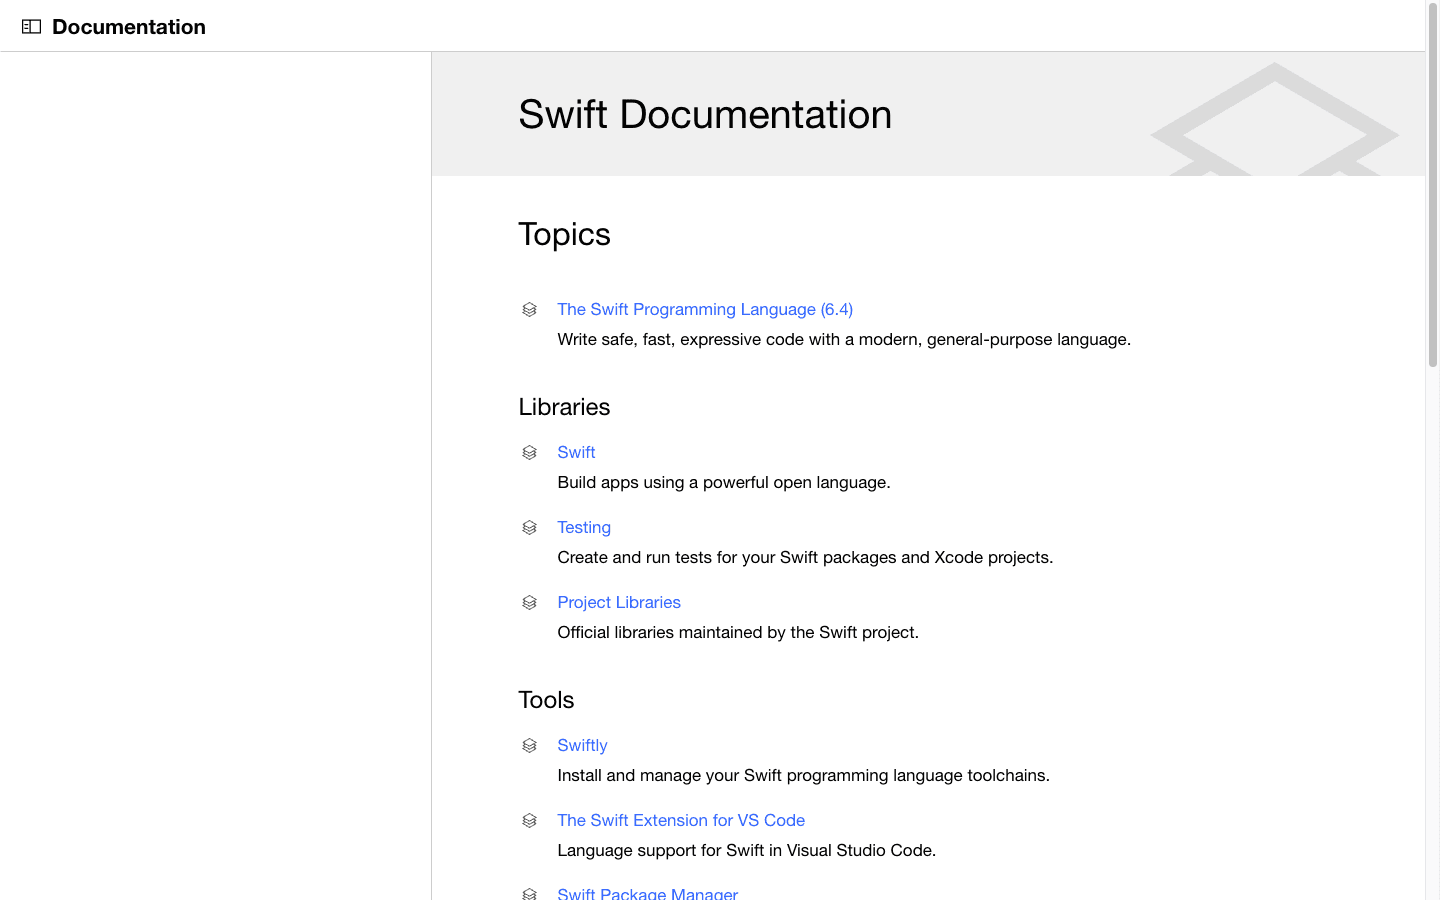
Task: Go to the Testing documentation link
Action: click(x=584, y=527)
